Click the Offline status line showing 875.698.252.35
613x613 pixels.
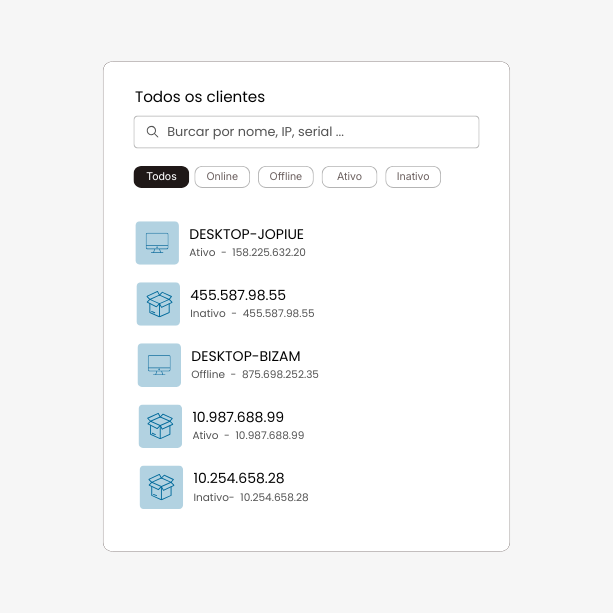[255, 375]
